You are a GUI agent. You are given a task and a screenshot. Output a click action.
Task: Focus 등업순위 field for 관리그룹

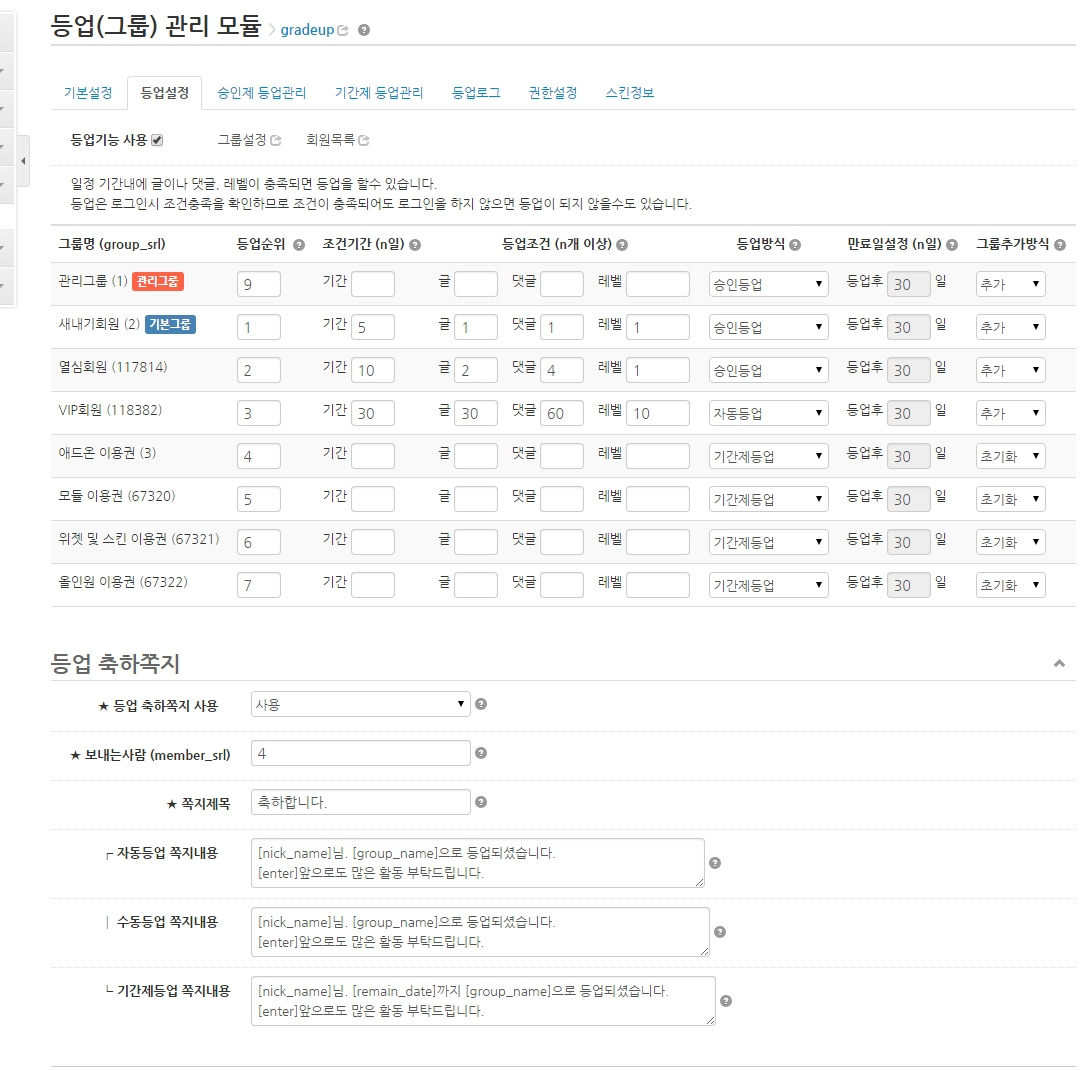point(258,284)
